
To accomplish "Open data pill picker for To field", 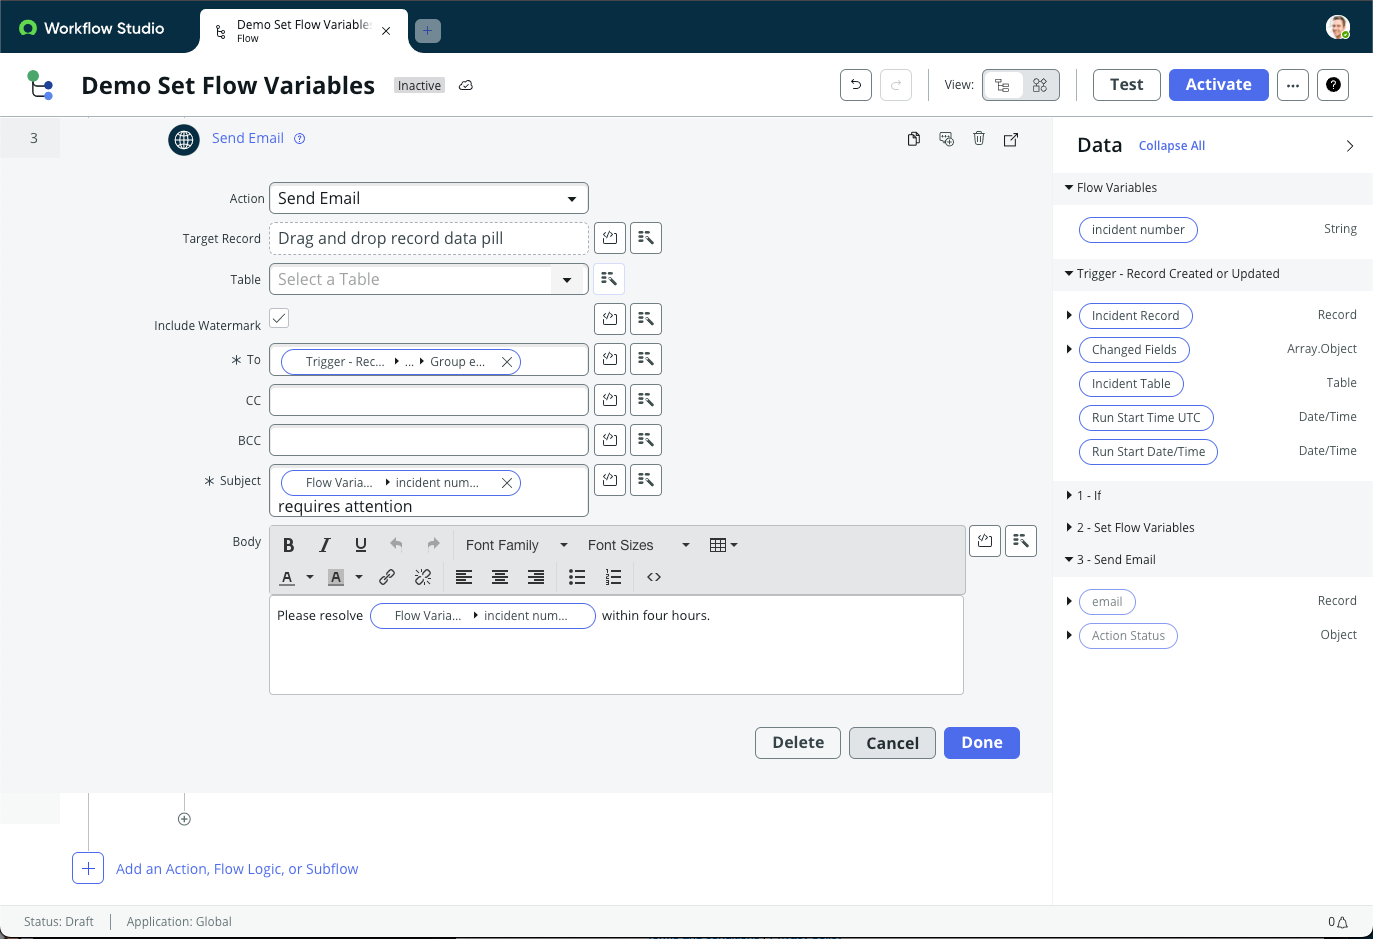I will point(646,359).
